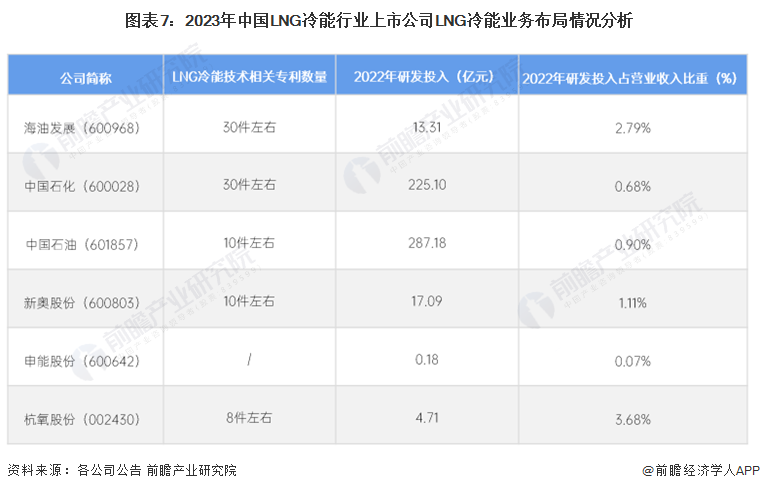Screen dimensions: 760x491
Task: Click the ratio value '1.11%'
Action: point(633,303)
